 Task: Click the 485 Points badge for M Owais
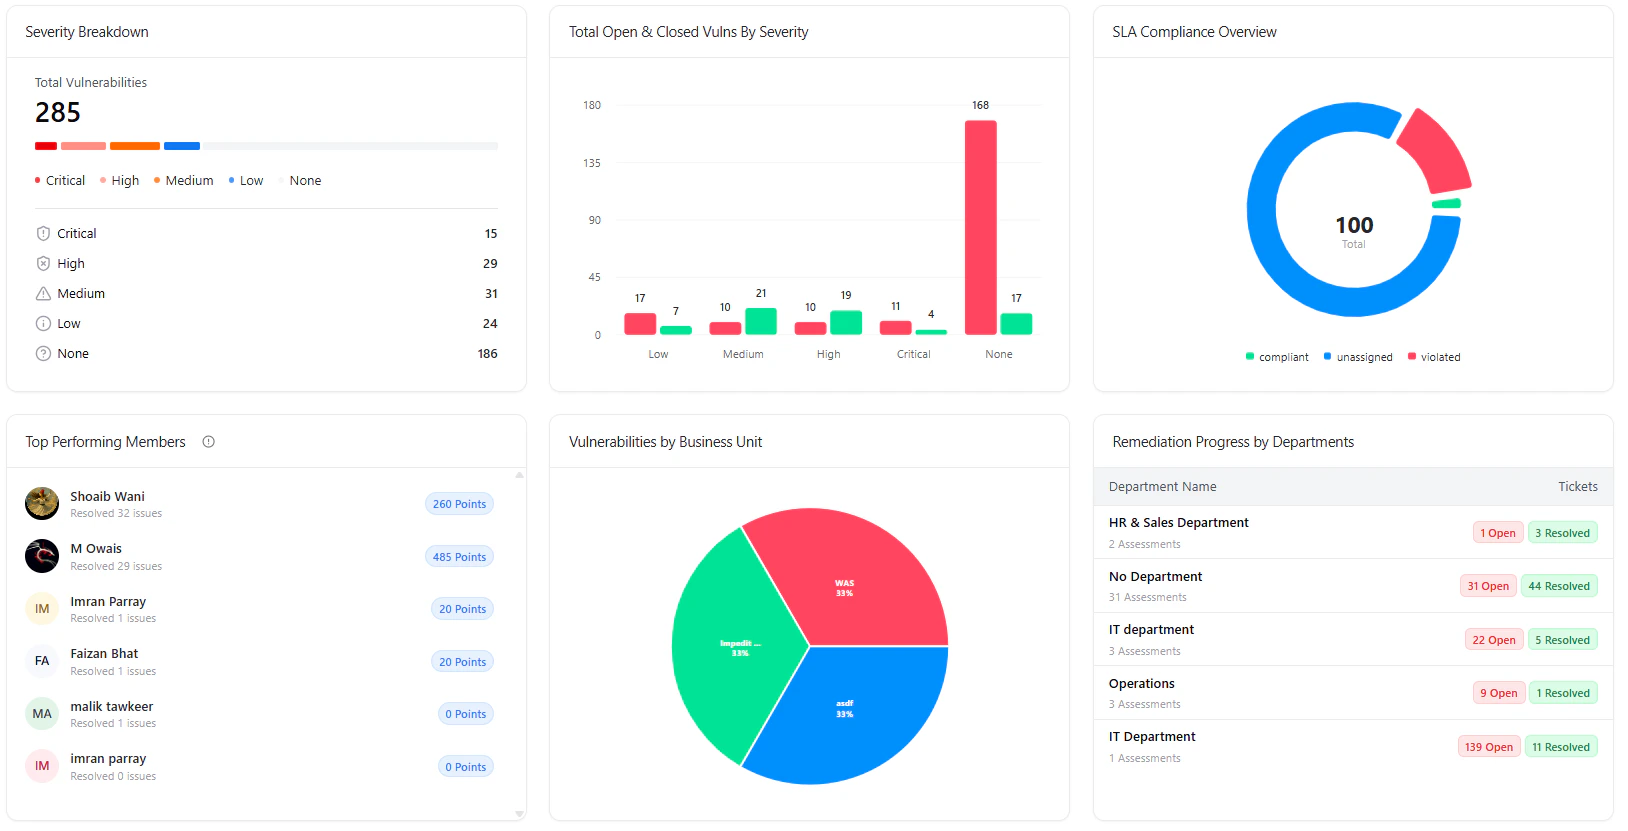459,557
